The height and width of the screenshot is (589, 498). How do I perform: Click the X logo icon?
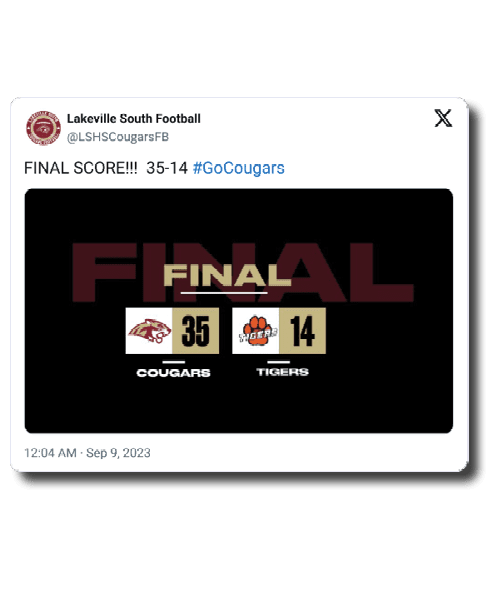click(x=443, y=118)
